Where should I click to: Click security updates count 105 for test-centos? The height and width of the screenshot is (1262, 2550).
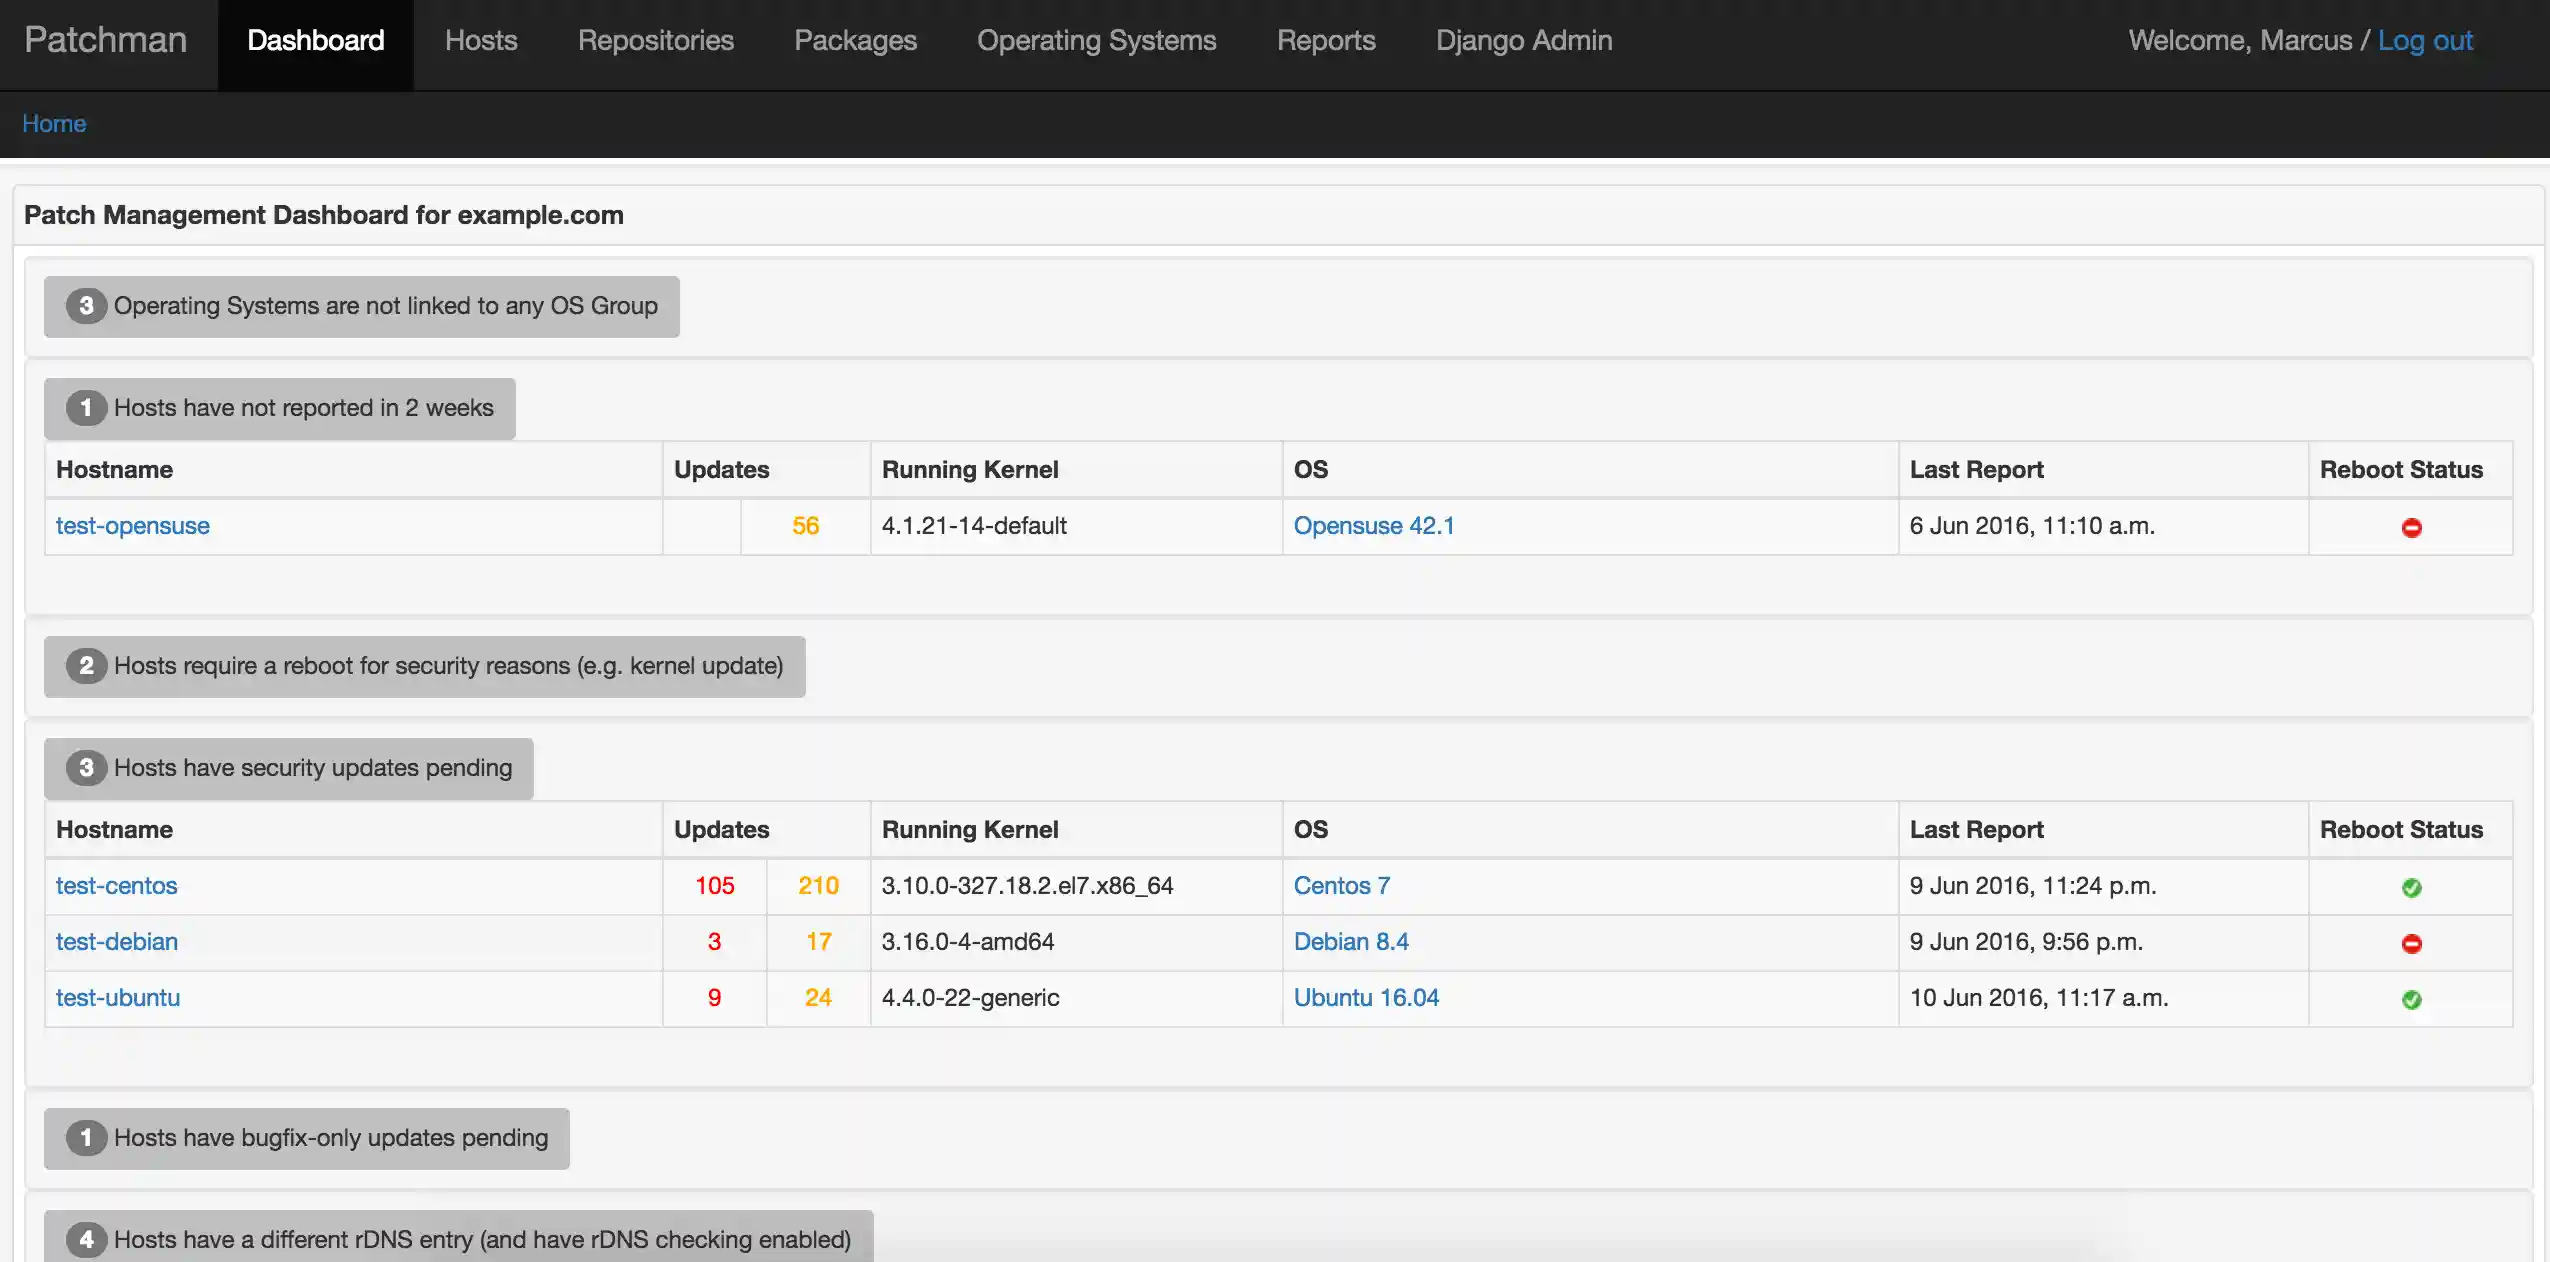click(x=714, y=886)
